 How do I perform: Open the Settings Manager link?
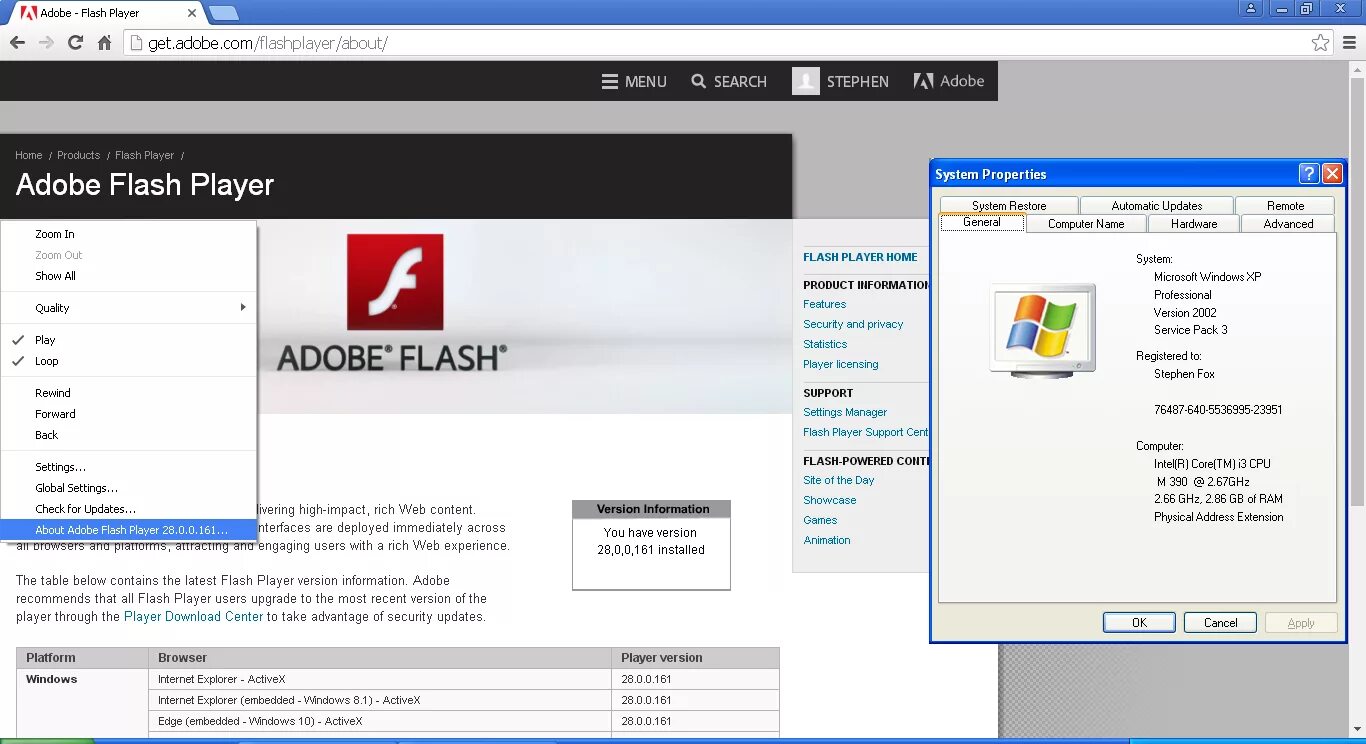tap(845, 412)
